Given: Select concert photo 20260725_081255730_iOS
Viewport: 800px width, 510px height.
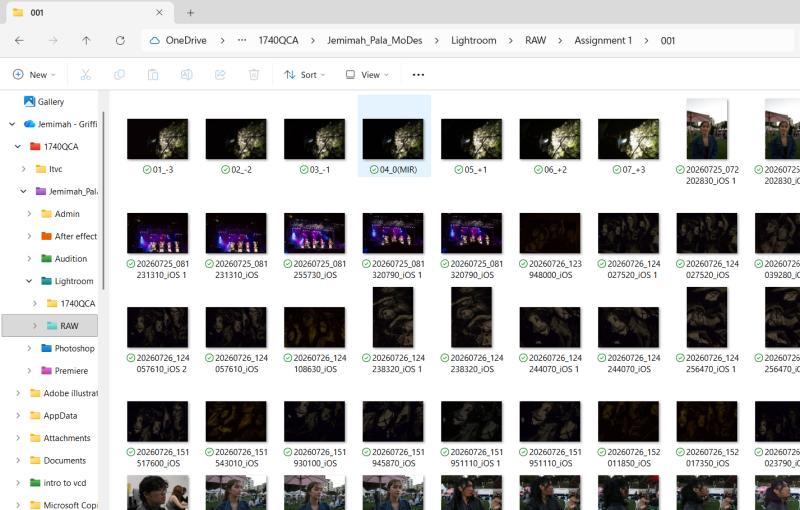Looking at the screenshot, I should tap(315, 233).
